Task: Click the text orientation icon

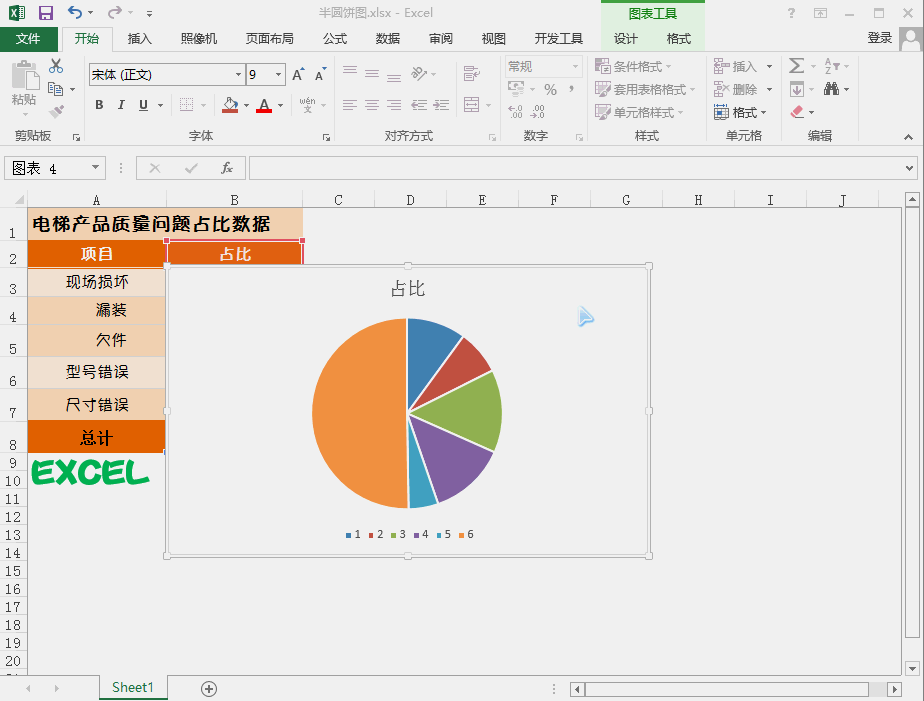Action: click(419, 74)
